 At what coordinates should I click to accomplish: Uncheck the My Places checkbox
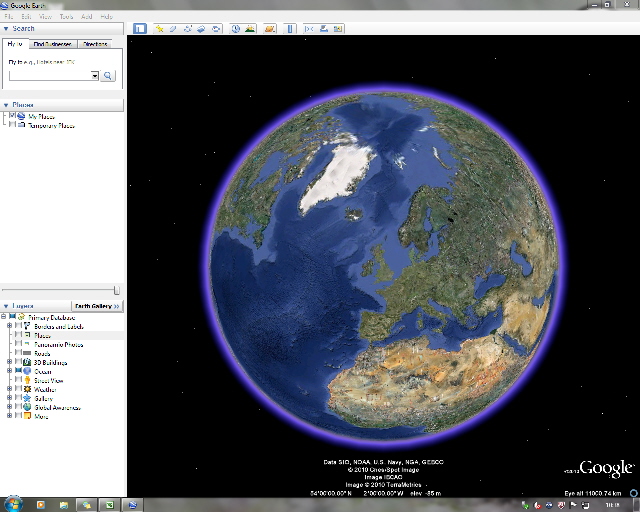click(x=12, y=116)
